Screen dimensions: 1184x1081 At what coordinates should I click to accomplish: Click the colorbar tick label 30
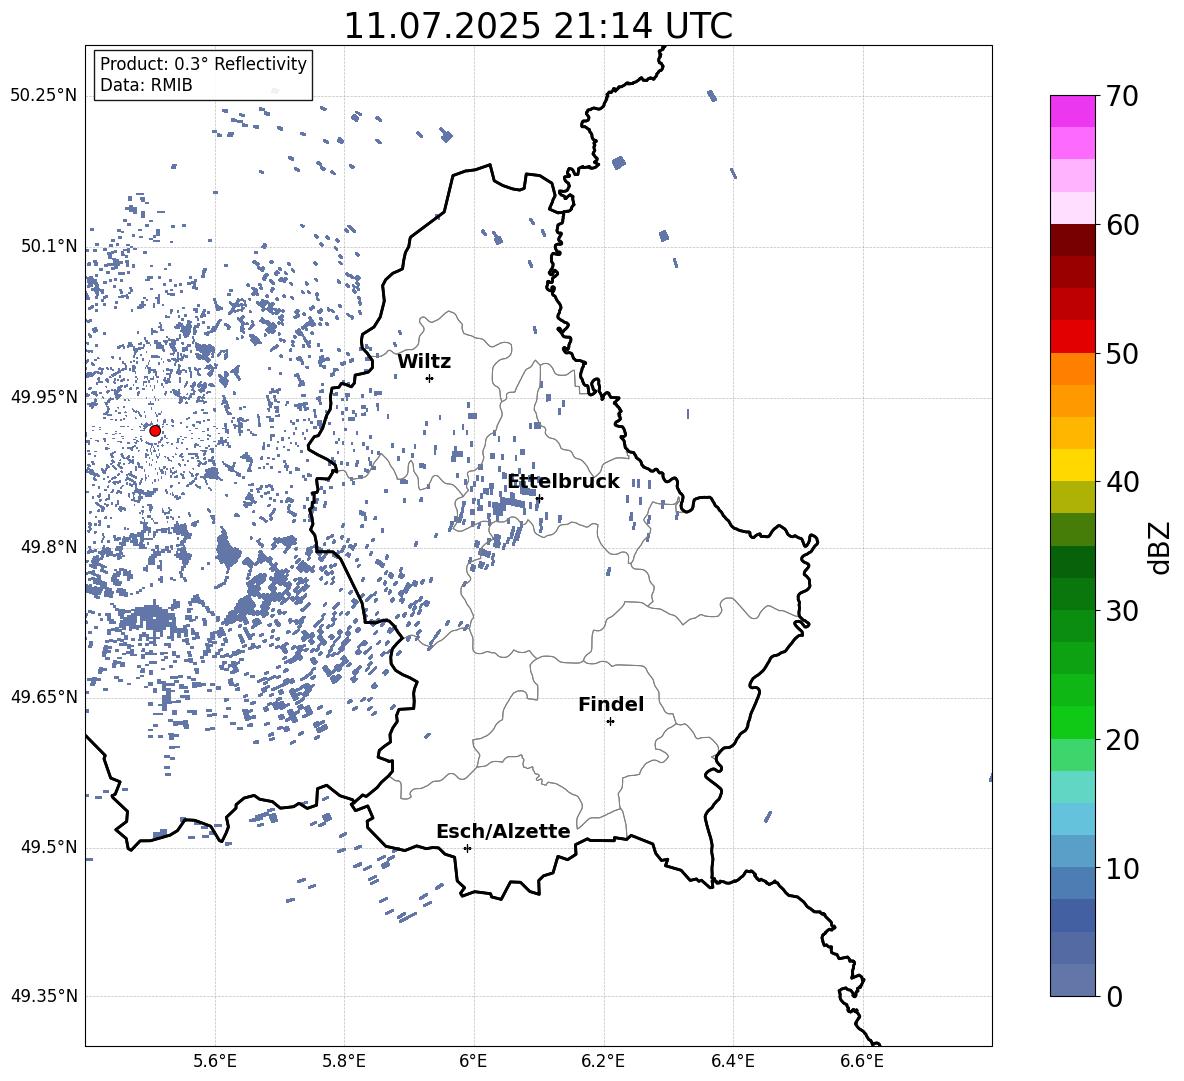click(1123, 611)
